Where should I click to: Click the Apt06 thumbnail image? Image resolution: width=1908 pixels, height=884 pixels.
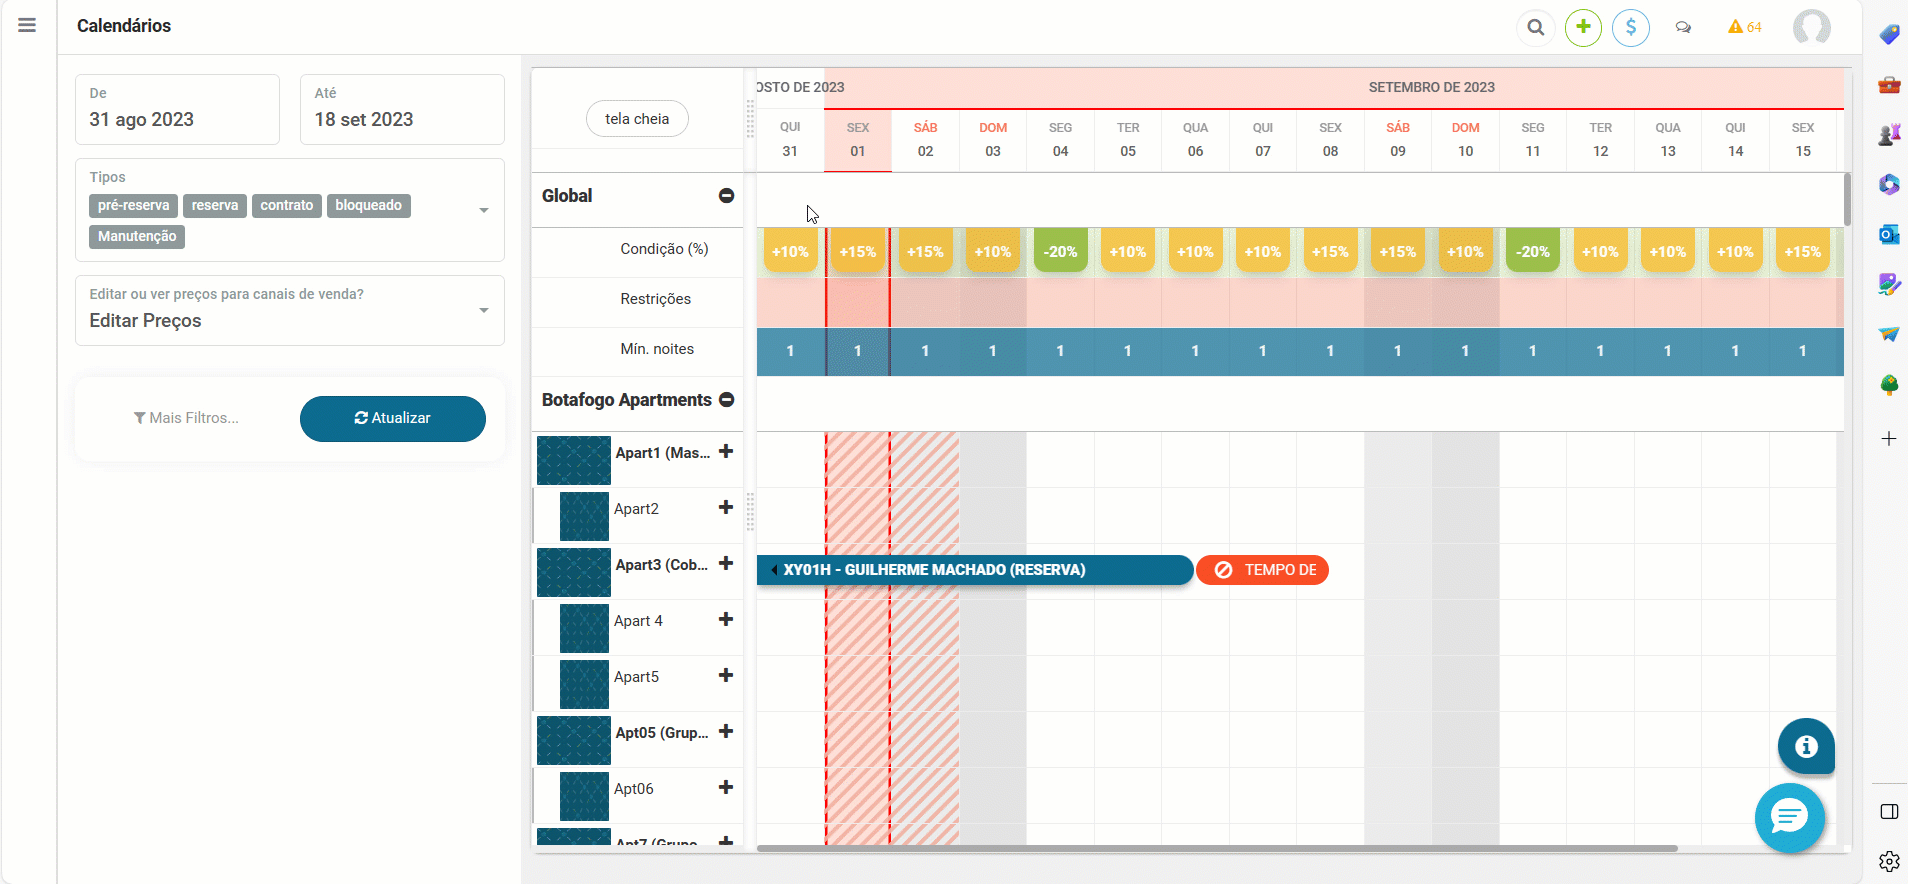[x=584, y=796]
